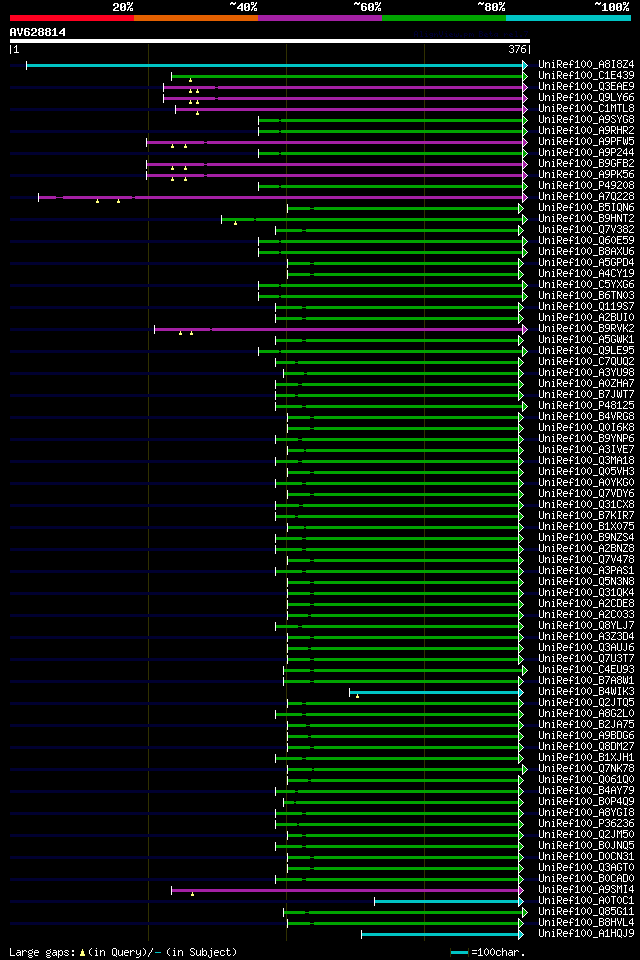The height and width of the screenshot is (960, 640).
Task: Select label UniRef100_Q7VDY6
Action: 586,493
